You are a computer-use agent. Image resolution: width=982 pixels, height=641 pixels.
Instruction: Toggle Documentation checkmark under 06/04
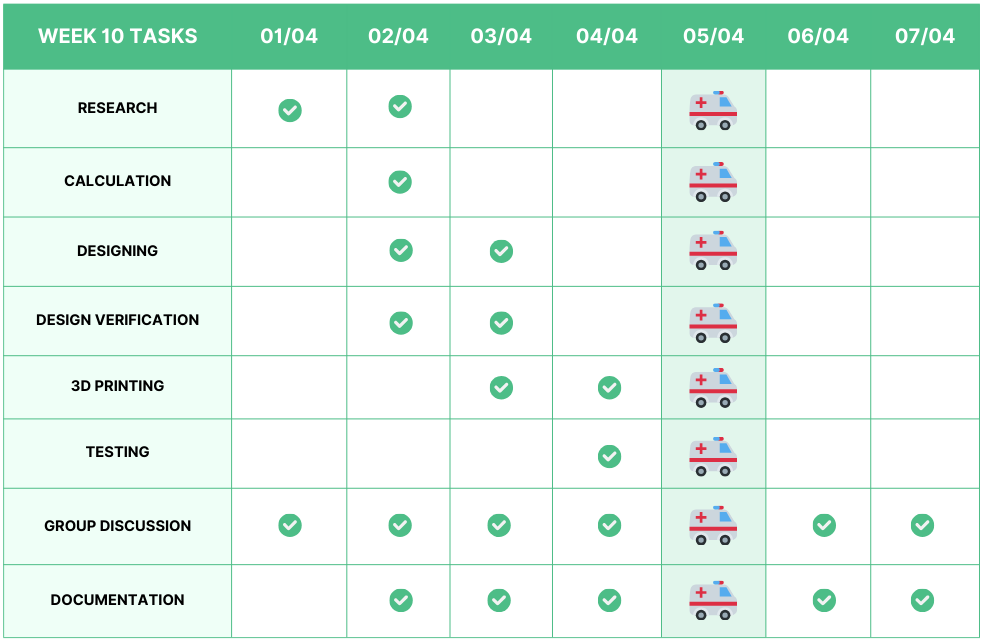(x=824, y=600)
